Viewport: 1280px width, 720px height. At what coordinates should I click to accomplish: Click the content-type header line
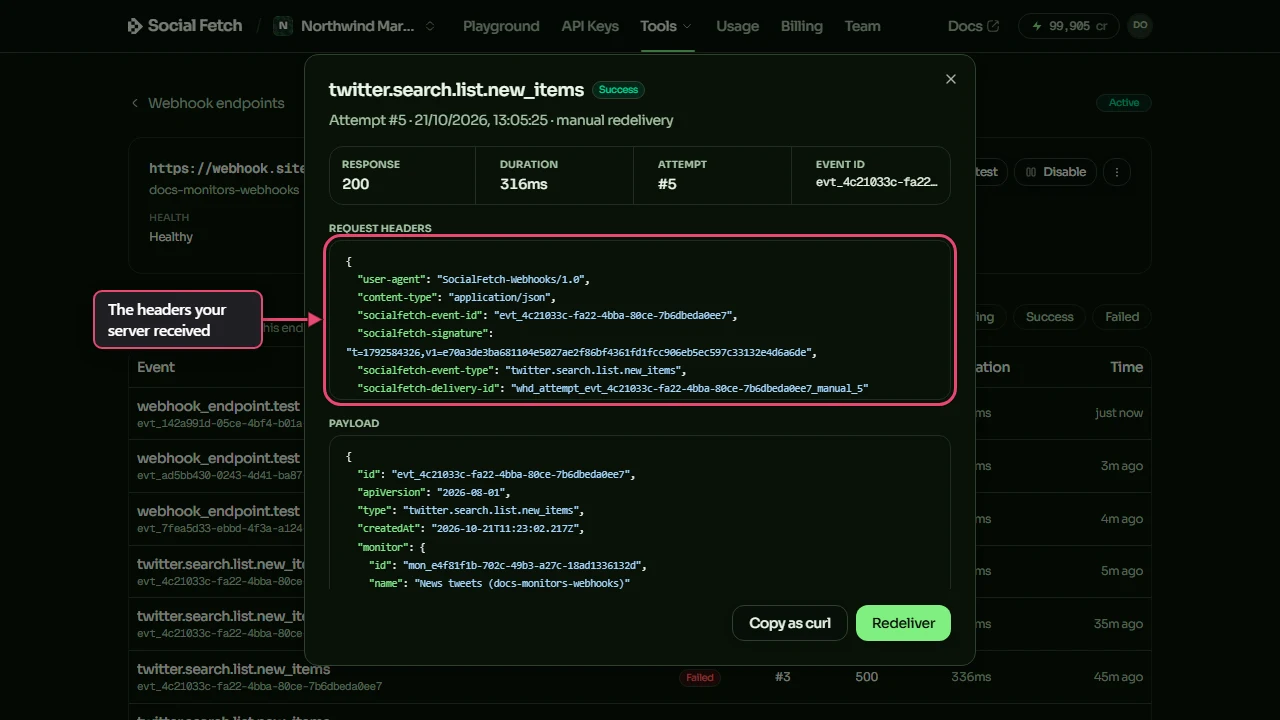456,297
